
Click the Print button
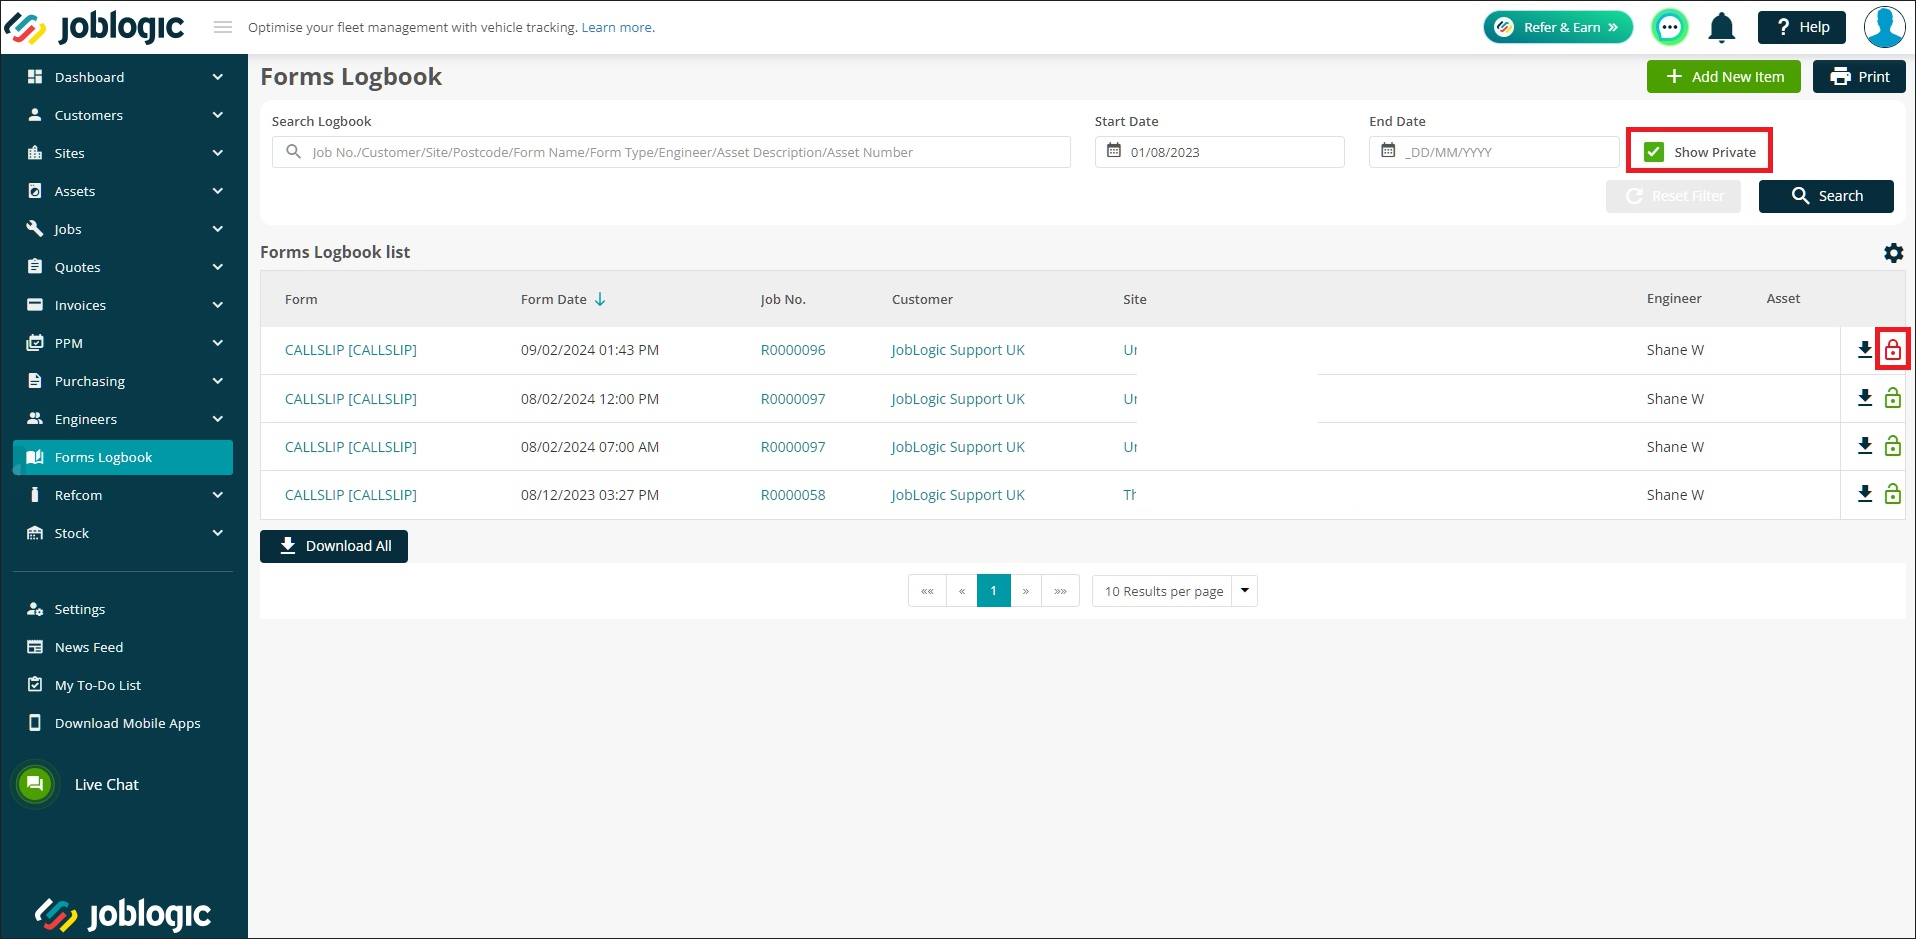click(x=1859, y=77)
